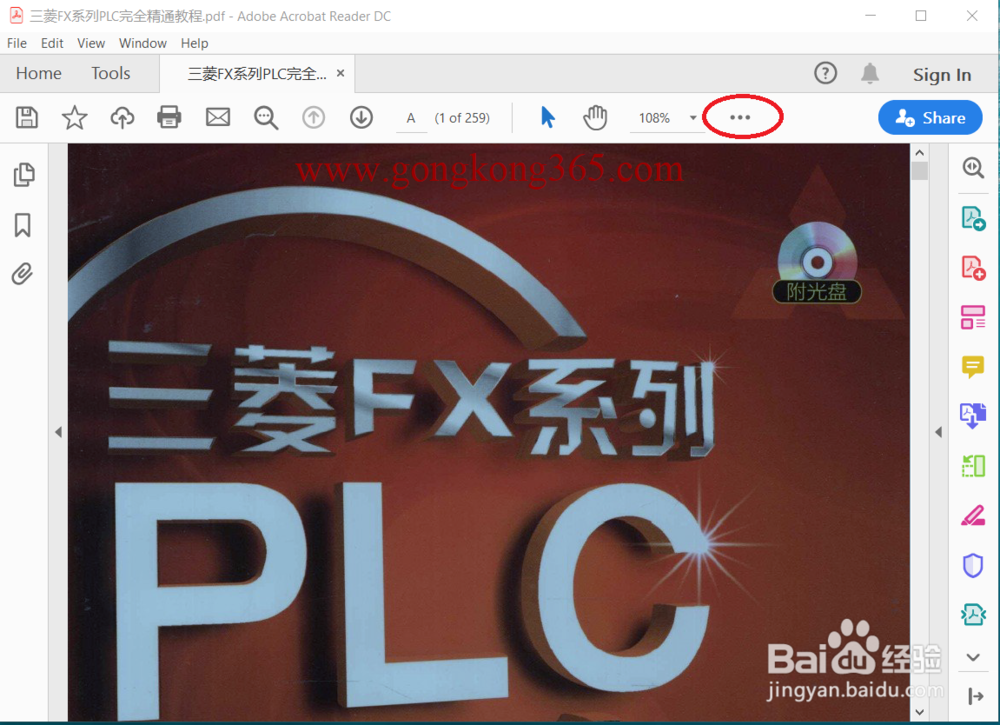Open the Find text magnifier icon
The height and width of the screenshot is (725, 1000).
click(x=266, y=118)
